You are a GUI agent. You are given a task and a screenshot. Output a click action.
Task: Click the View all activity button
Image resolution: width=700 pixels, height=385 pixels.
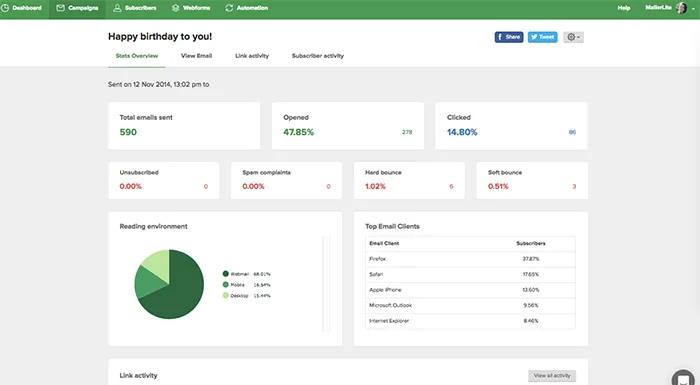(x=552, y=376)
